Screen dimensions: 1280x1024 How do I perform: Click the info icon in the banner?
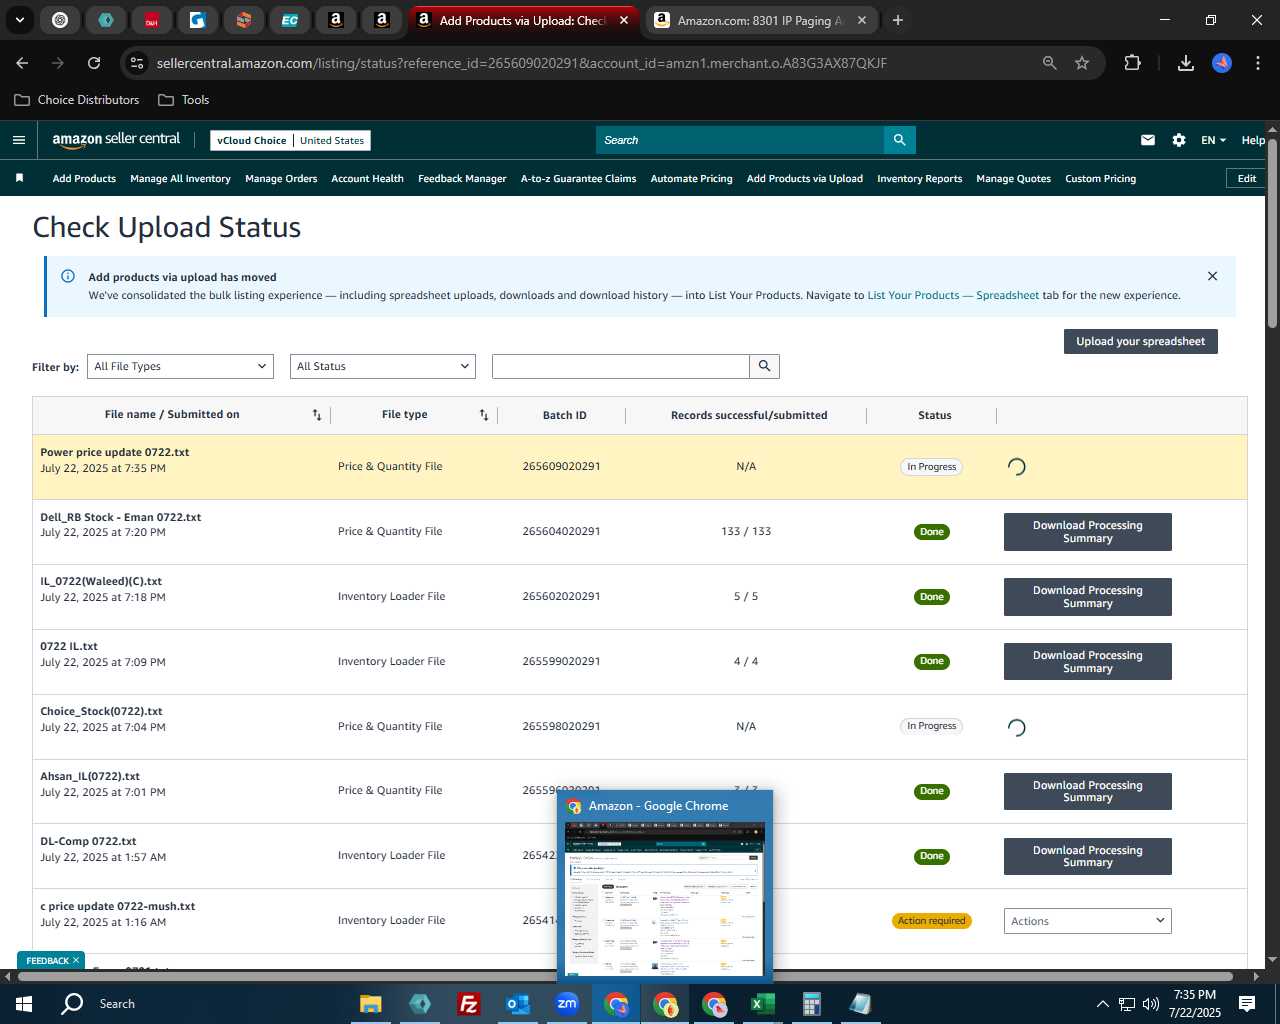click(68, 276)
